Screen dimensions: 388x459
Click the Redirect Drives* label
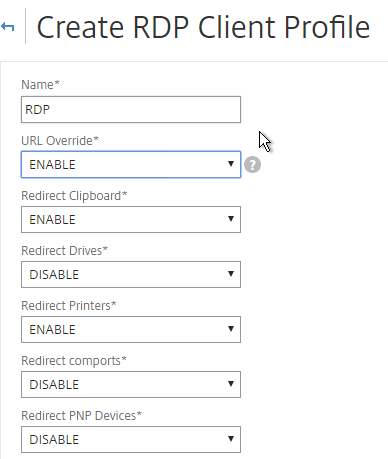[x=65, y=251]
